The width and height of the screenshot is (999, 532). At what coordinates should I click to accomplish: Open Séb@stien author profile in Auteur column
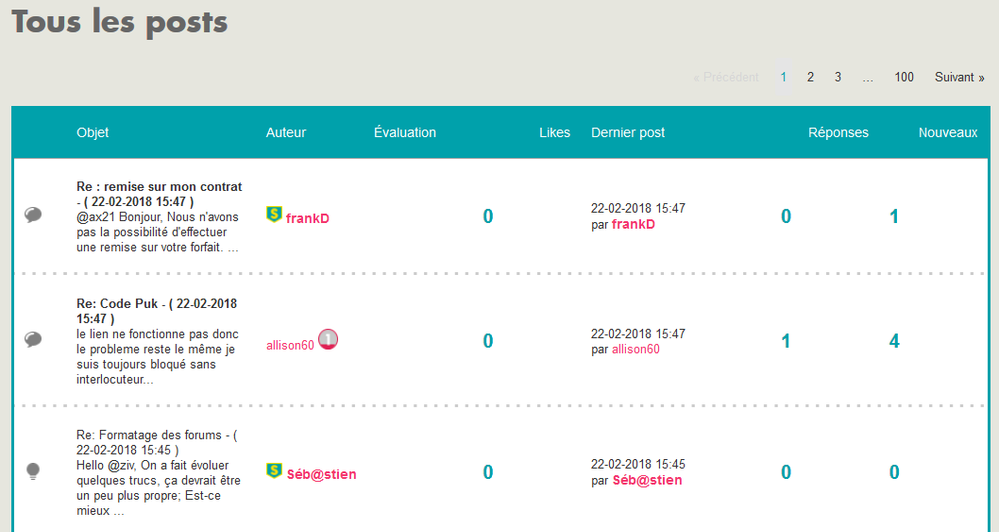tap(321, 474)
